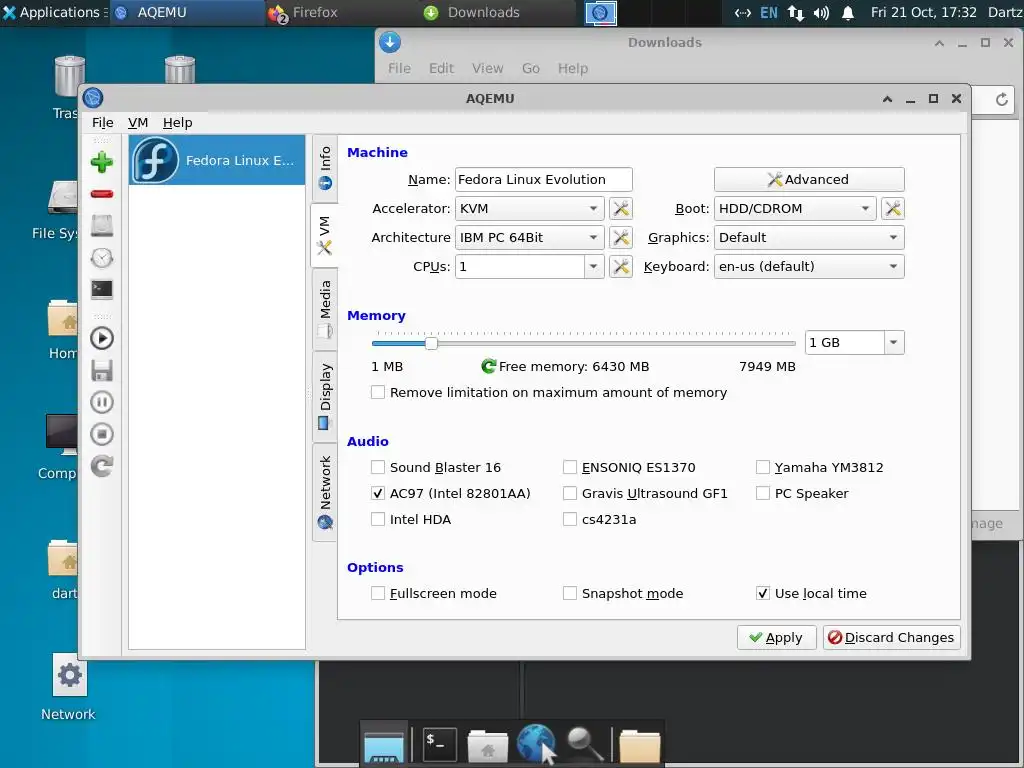Click the reload icon in the Downloads window
The height and width of the screenshot is (768, 1024).
(x=1001, y=99)
